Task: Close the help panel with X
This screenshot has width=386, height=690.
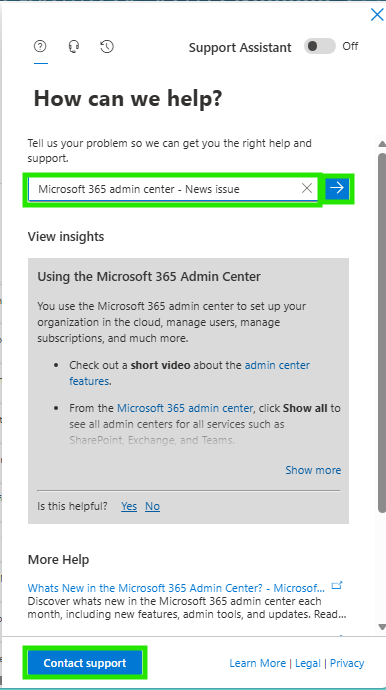Action: [377, 15]
